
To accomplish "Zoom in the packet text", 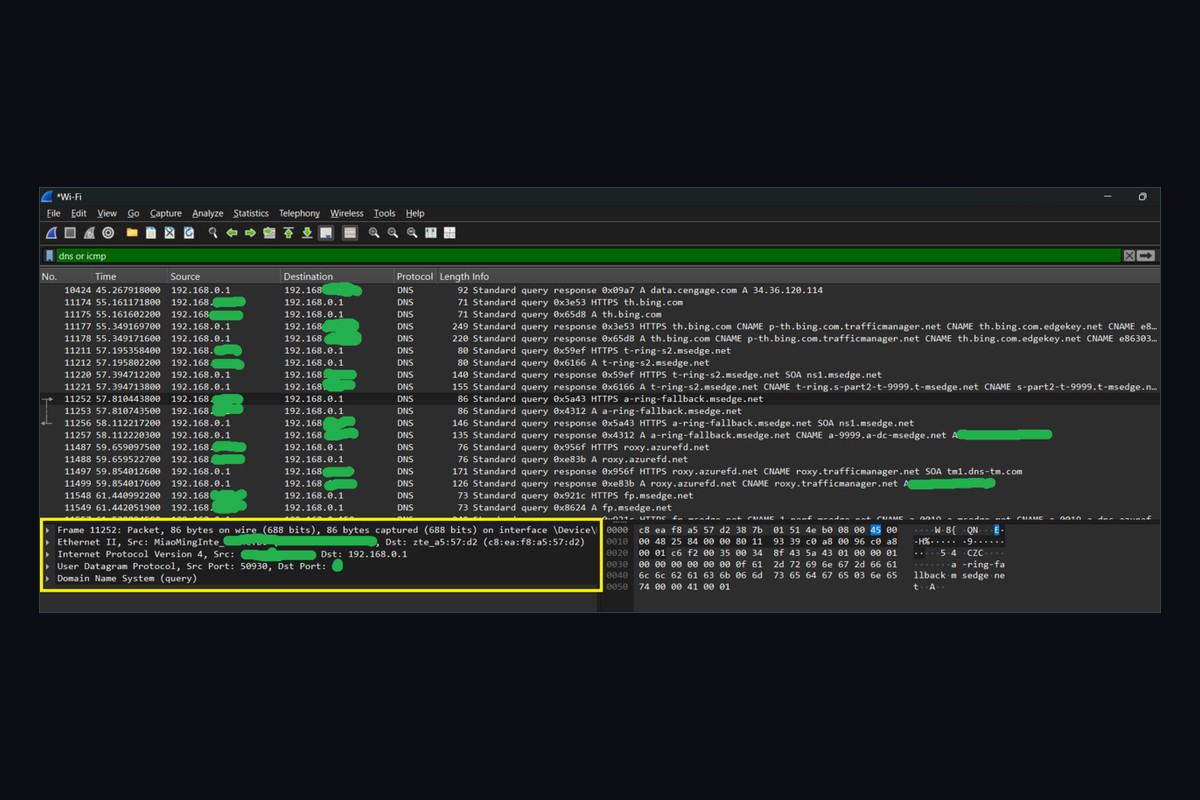I will point(374,232).
